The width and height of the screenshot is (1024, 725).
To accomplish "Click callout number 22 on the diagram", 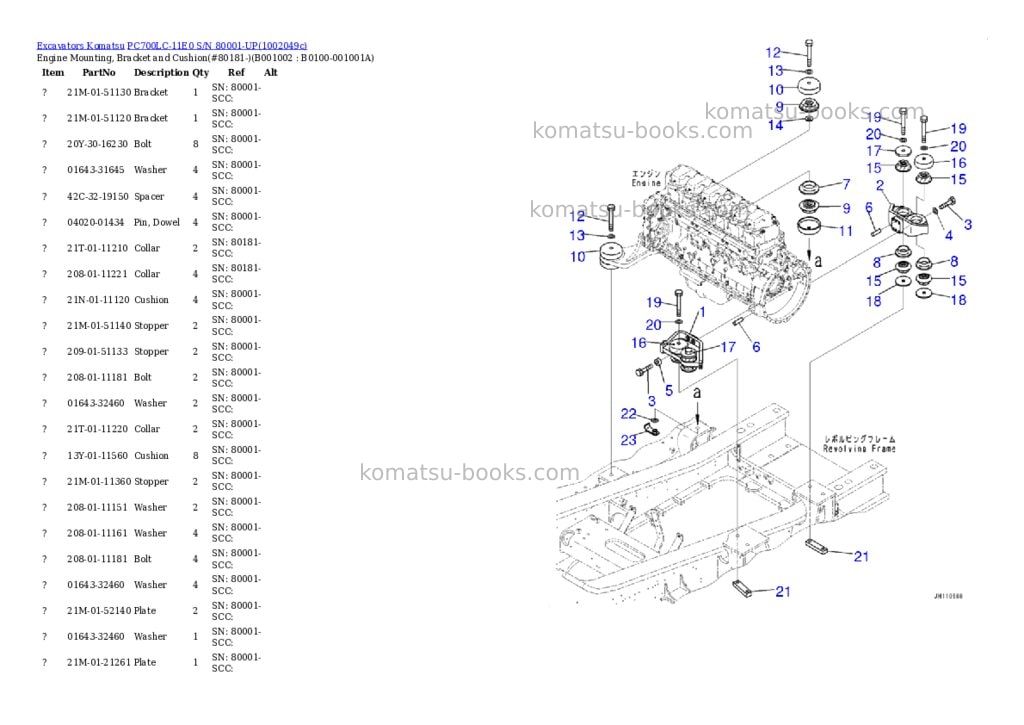I will tap(628, 414).
